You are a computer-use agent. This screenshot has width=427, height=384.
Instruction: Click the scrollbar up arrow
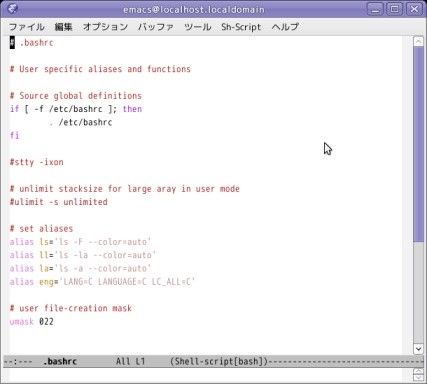point(418,41)
